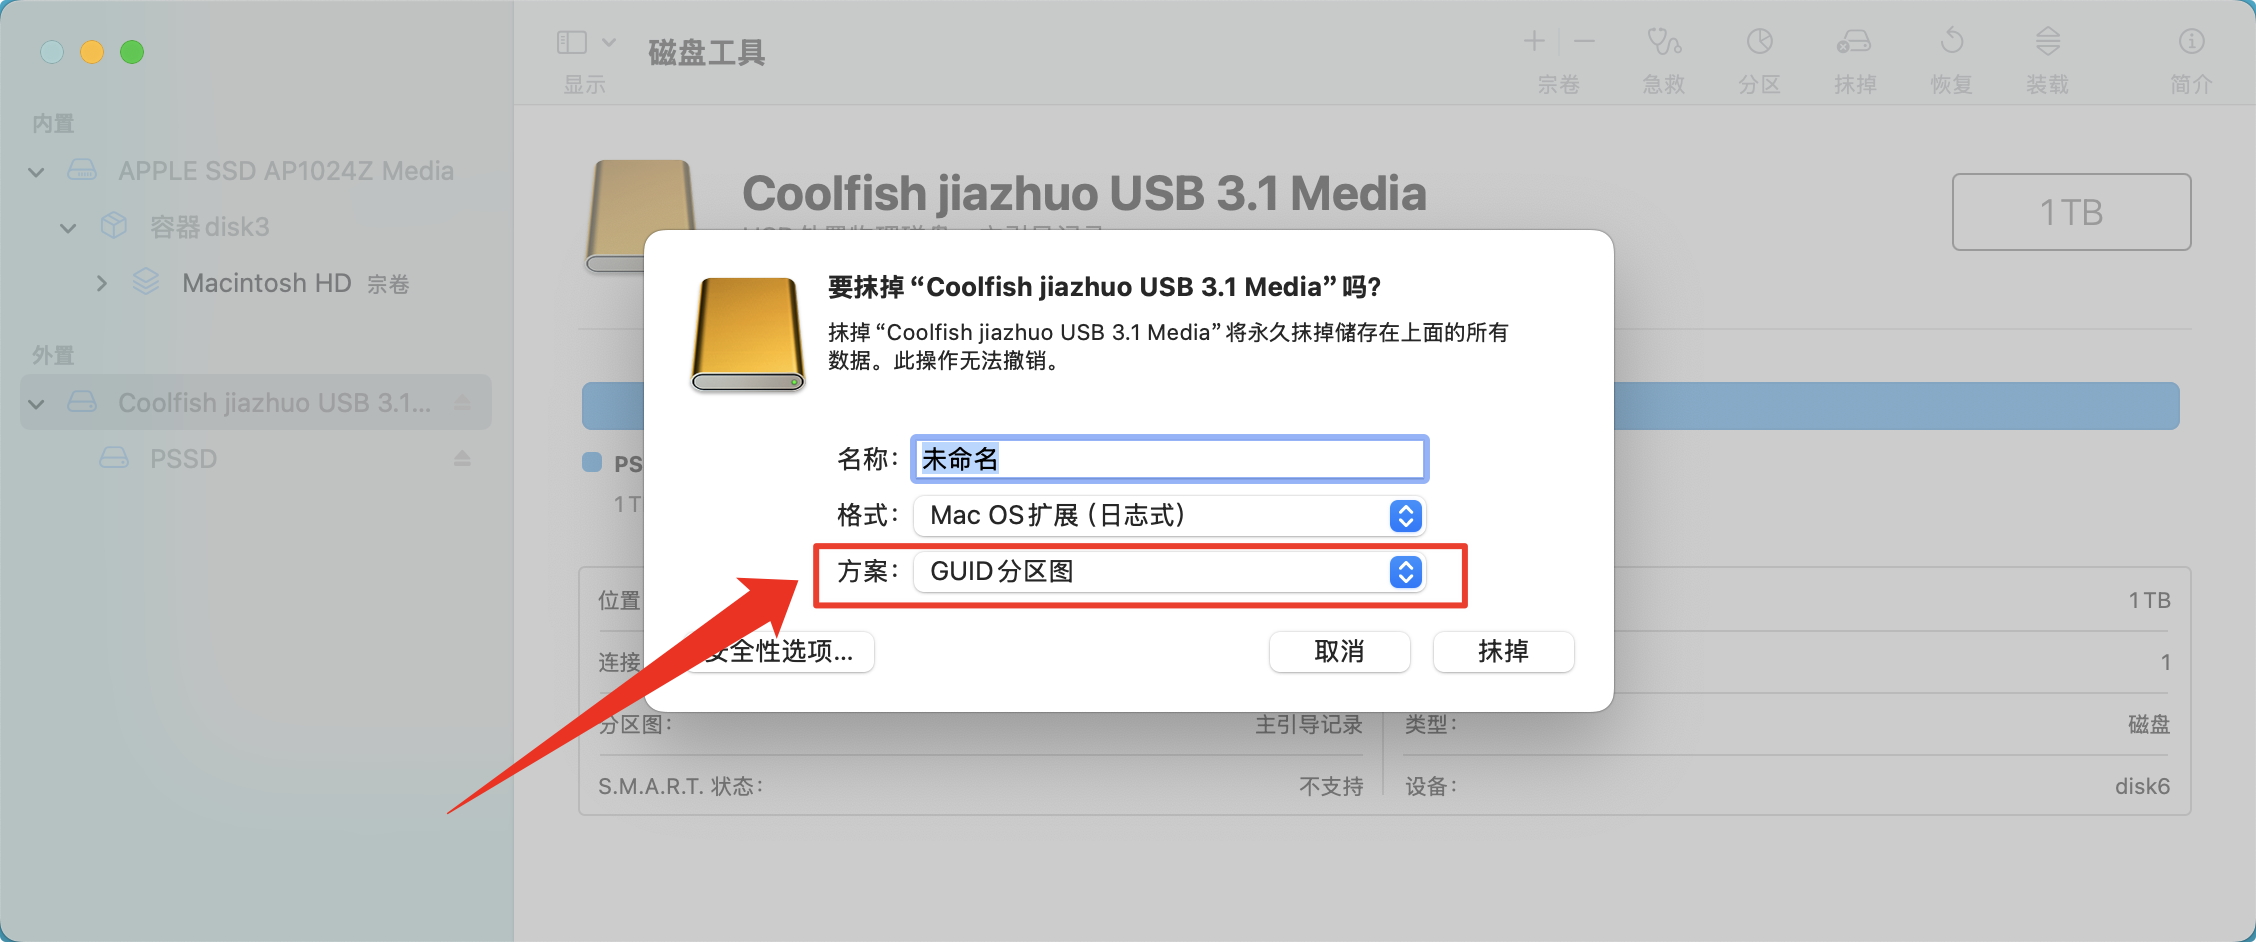Collapse the 容器 disk3 container

click(x=68, y=228)
